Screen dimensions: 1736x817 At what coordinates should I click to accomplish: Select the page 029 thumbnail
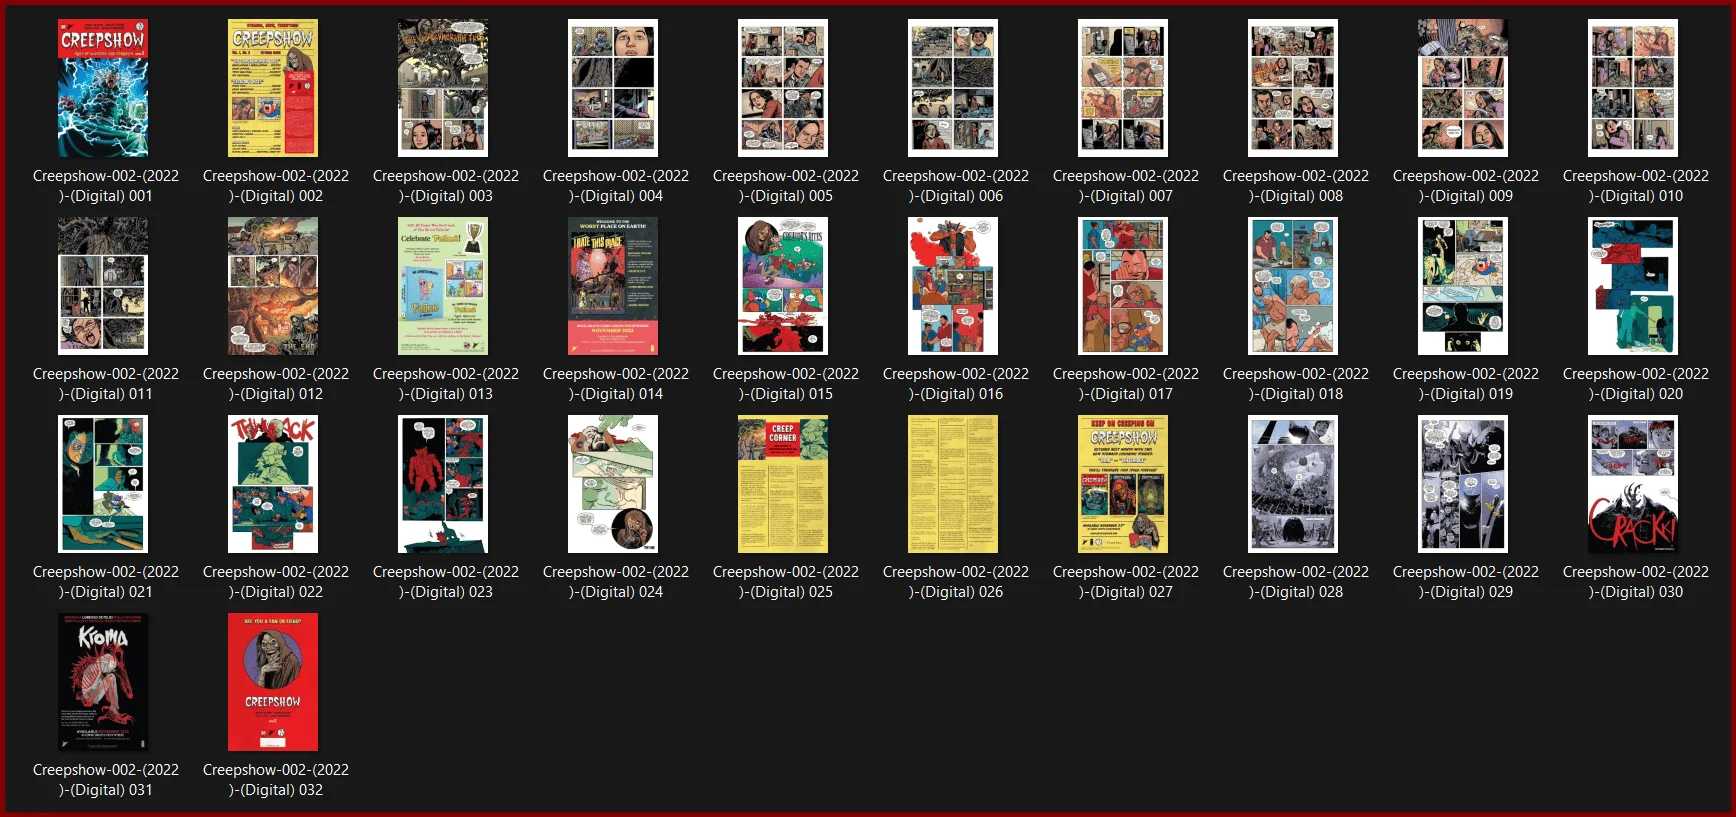pyautogui.click(x=1463, y=484)
